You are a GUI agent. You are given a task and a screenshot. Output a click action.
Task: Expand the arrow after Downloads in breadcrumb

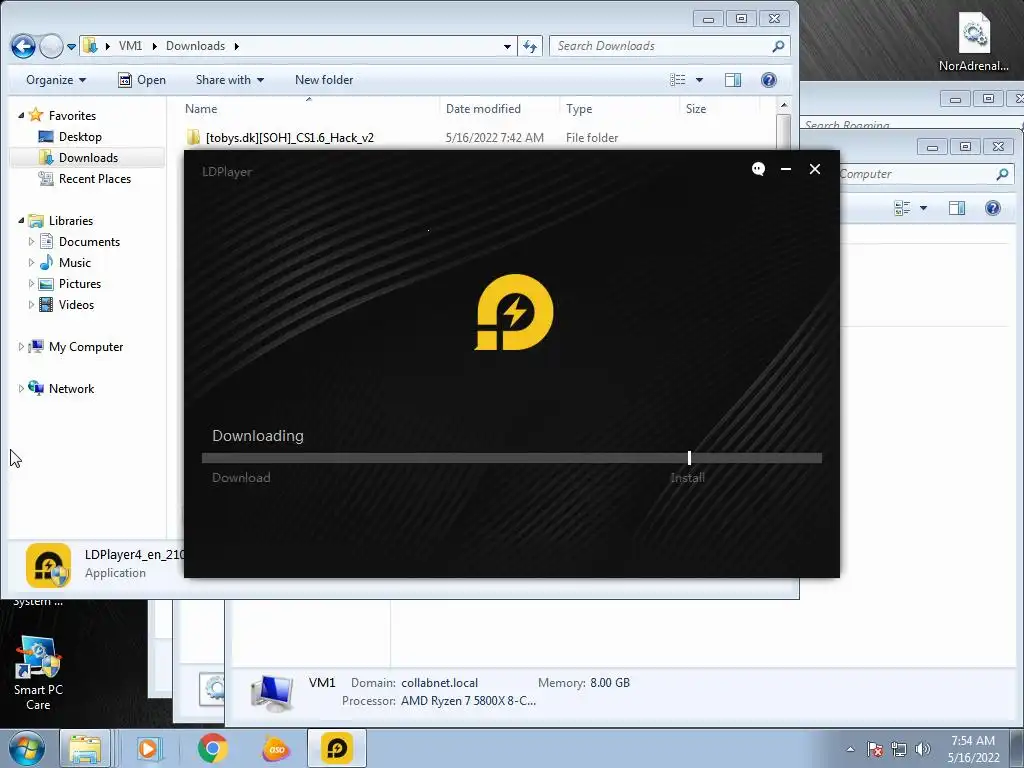pyautogui.click(x=236, y=46)
